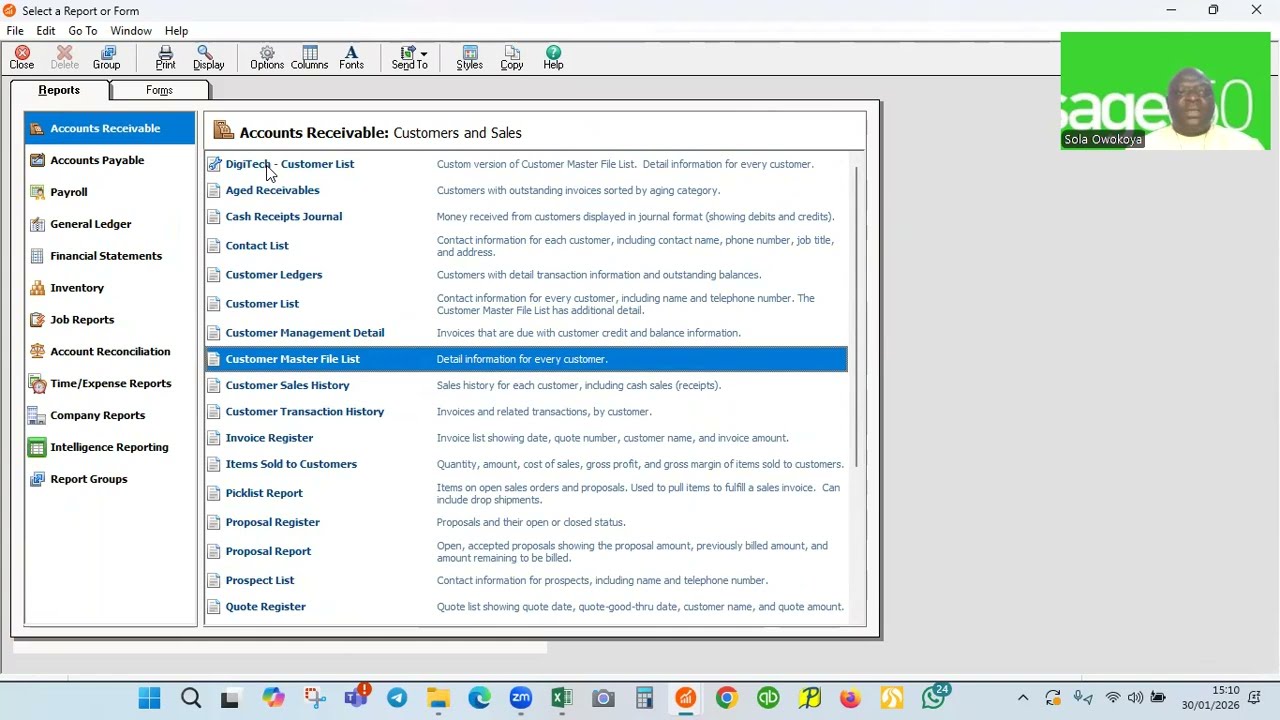Click the Inventory category icon

[x=37, y=288]
